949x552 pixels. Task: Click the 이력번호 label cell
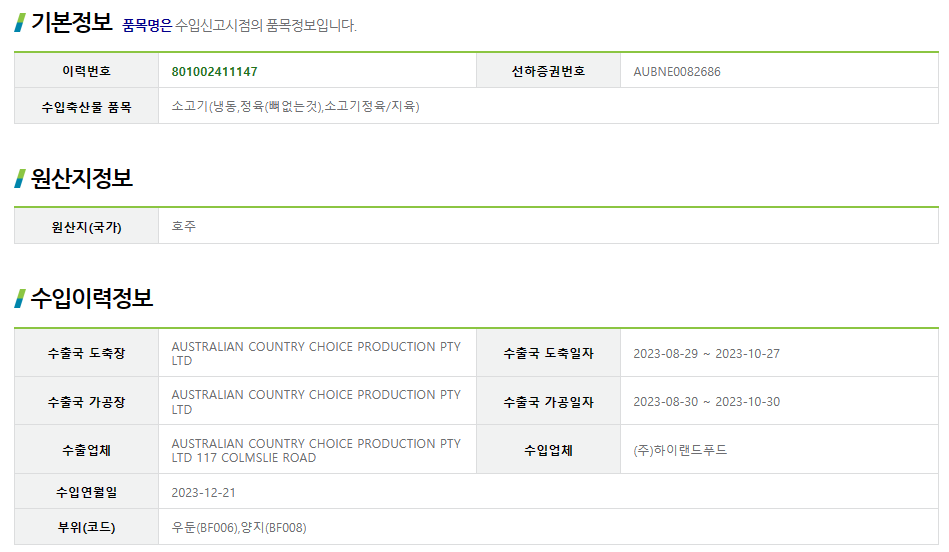(86, 72)
